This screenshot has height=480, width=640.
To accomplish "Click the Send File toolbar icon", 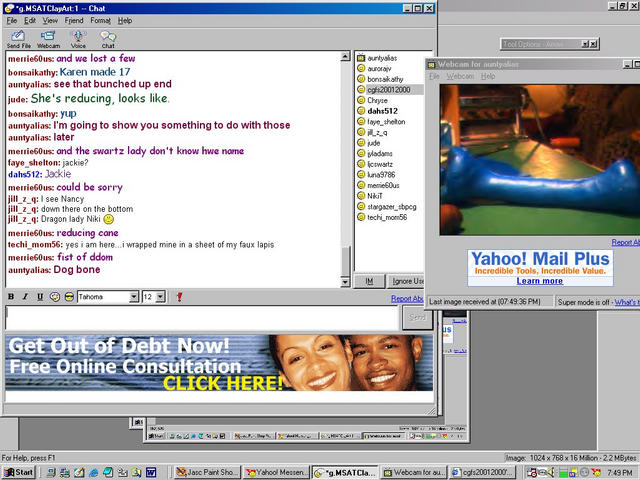I will coord(18,39).
